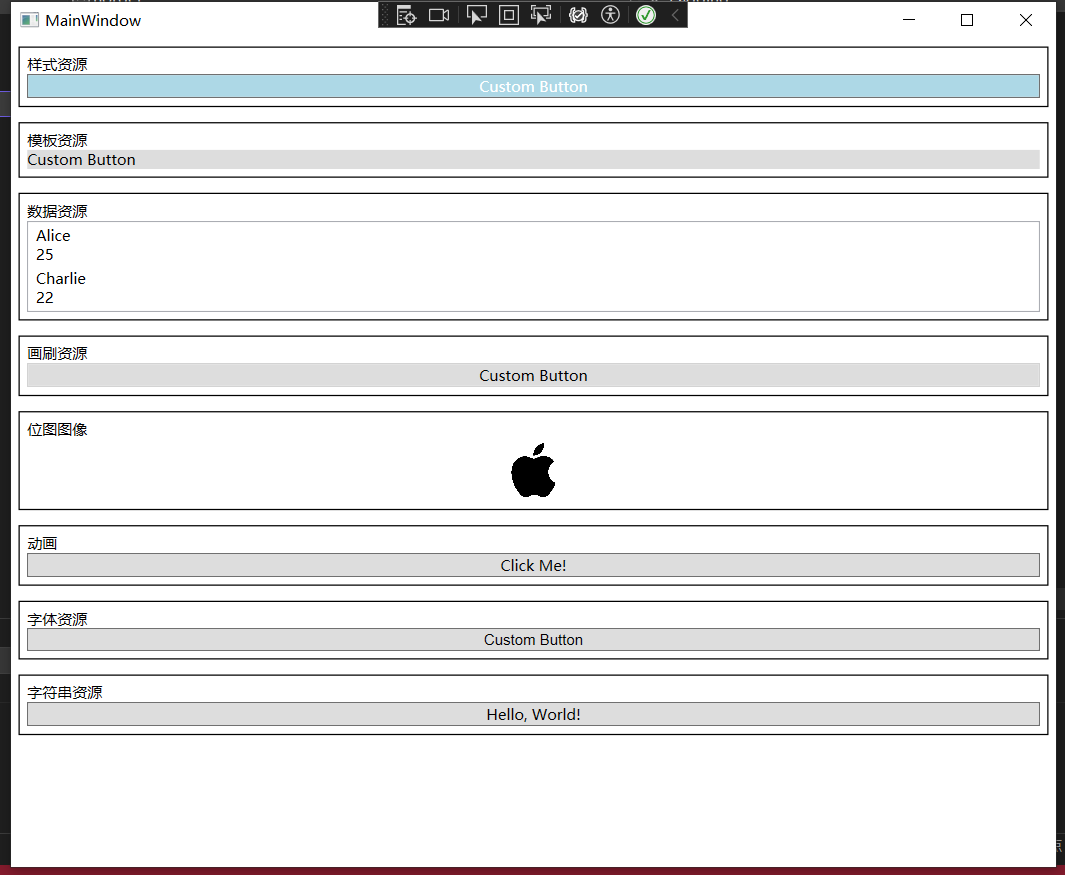Click the toolbar drag grip handle

(385, 15)
